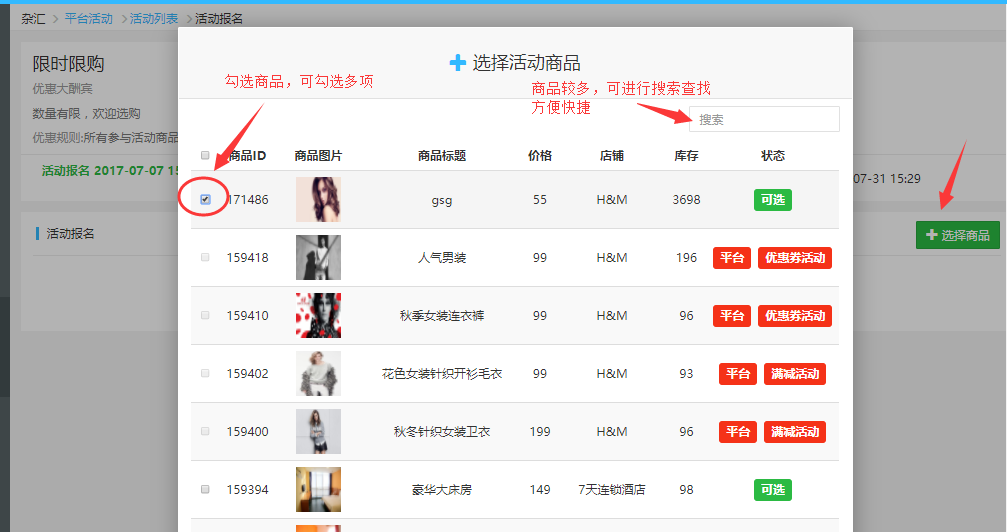Go to 活动列表 breadcrumb link
This screenshot has height=532, width=1007.
tap(154, 18)
